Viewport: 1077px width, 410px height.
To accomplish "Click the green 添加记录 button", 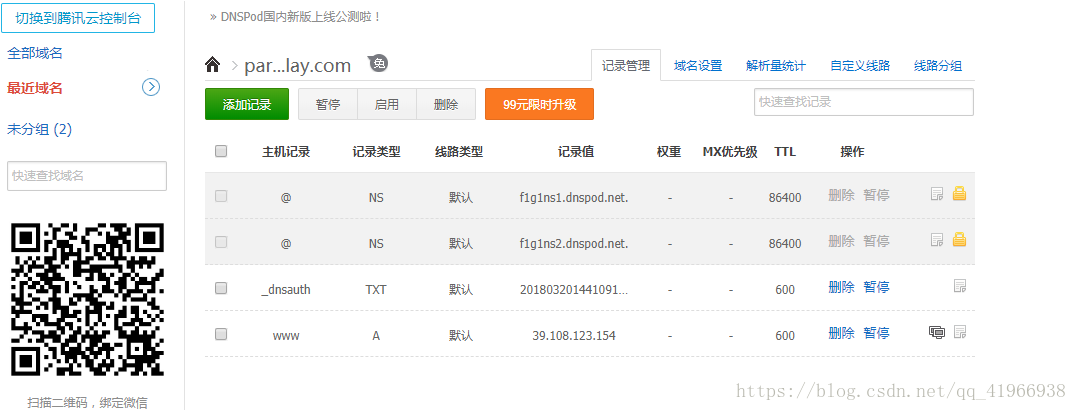I will tap(247, 104).
